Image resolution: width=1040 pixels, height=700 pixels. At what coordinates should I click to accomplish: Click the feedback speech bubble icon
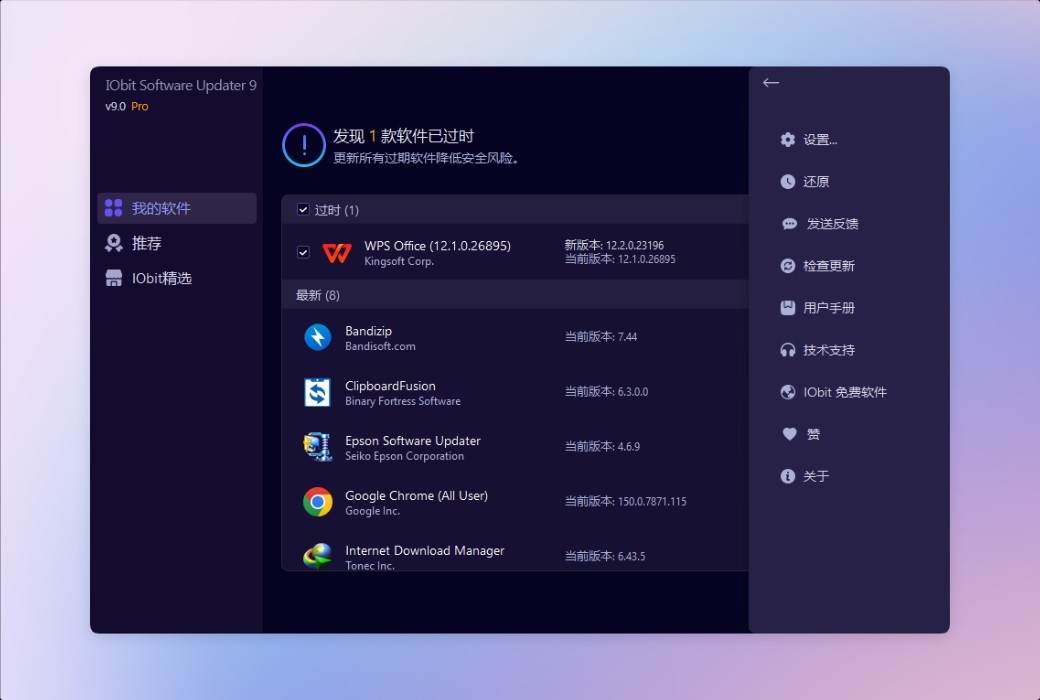pyautogui.click(x=789, y=224)
